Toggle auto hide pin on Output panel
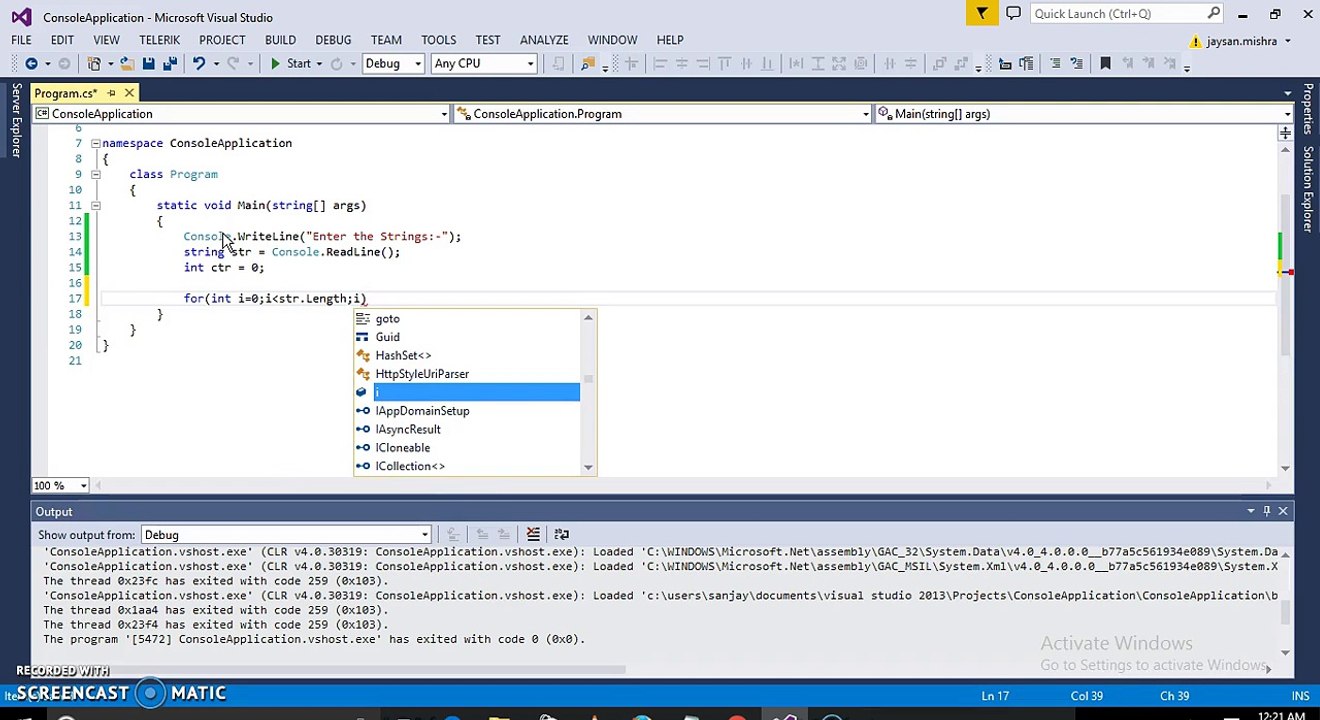The image size is (1320, 720). click(x=1267, y=512)
